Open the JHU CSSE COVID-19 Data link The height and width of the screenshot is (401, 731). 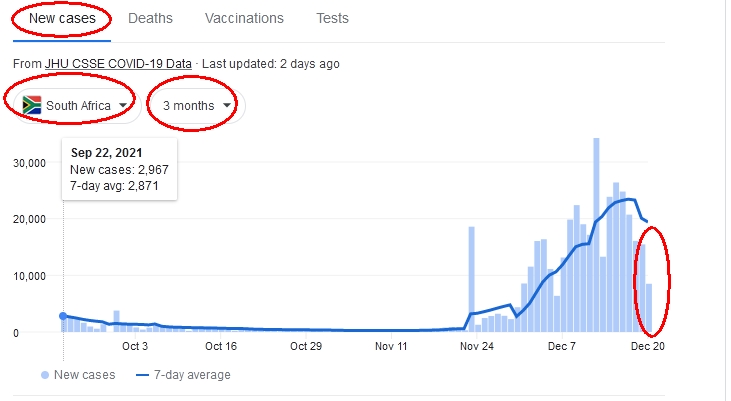tap(118, 64)
